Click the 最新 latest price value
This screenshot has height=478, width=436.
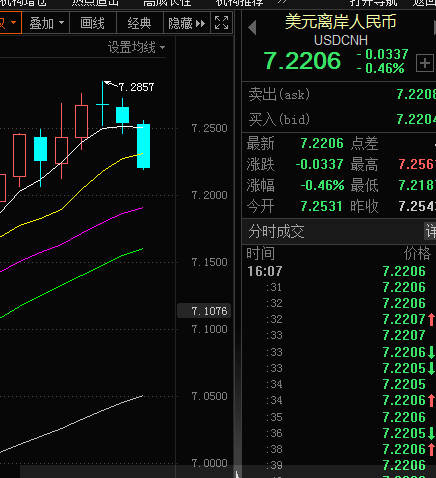[322, 143]
